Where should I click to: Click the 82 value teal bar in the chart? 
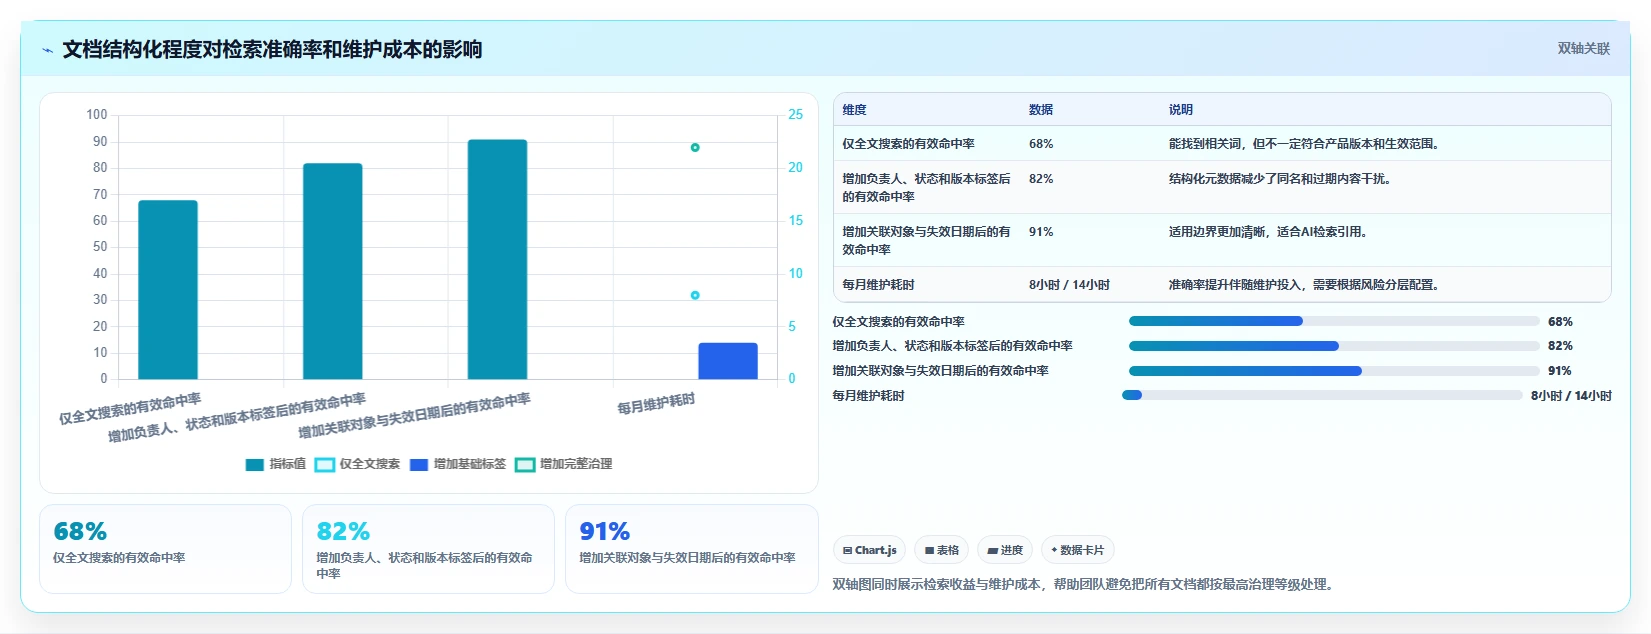click(x=333, y=271)
